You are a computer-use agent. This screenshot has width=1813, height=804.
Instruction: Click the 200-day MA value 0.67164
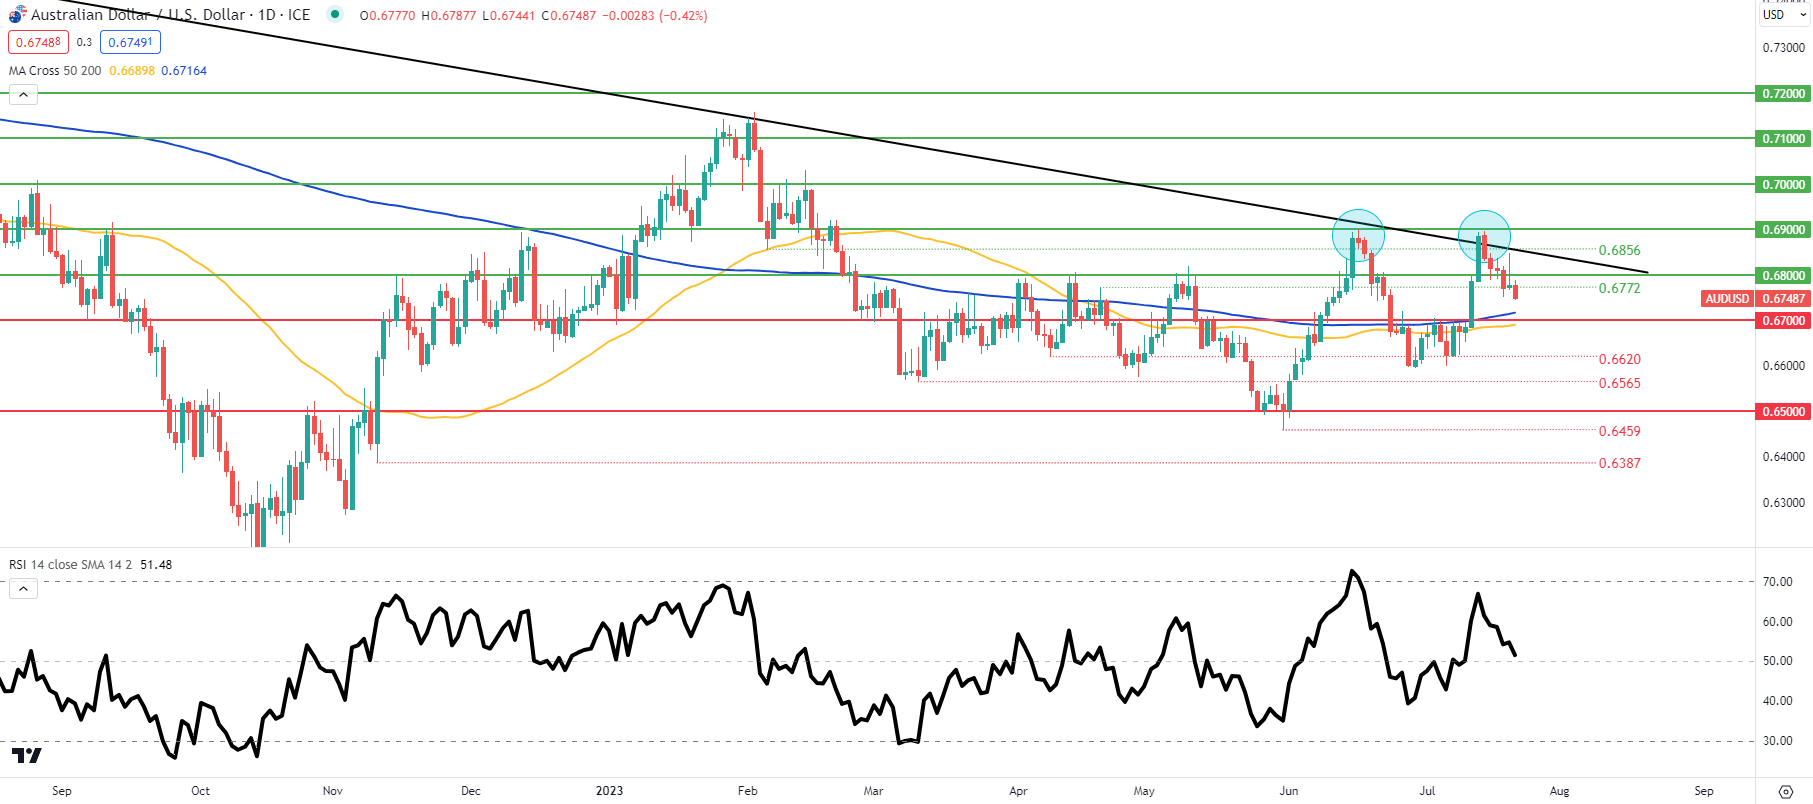coord(184,71)
